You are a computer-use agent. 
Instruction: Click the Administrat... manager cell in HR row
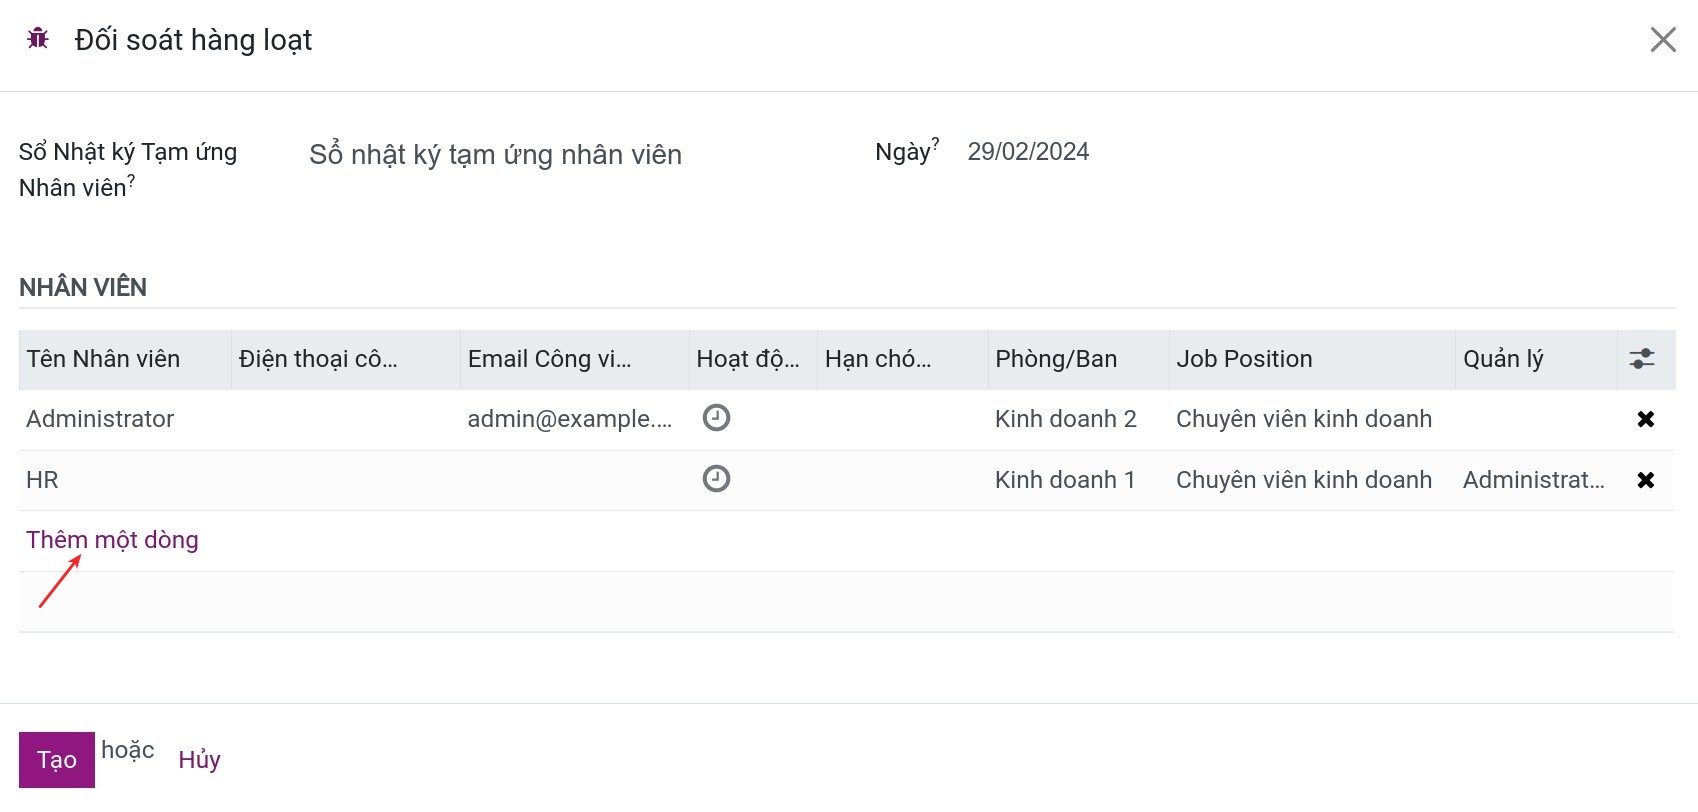click(x=1536, y=480)
